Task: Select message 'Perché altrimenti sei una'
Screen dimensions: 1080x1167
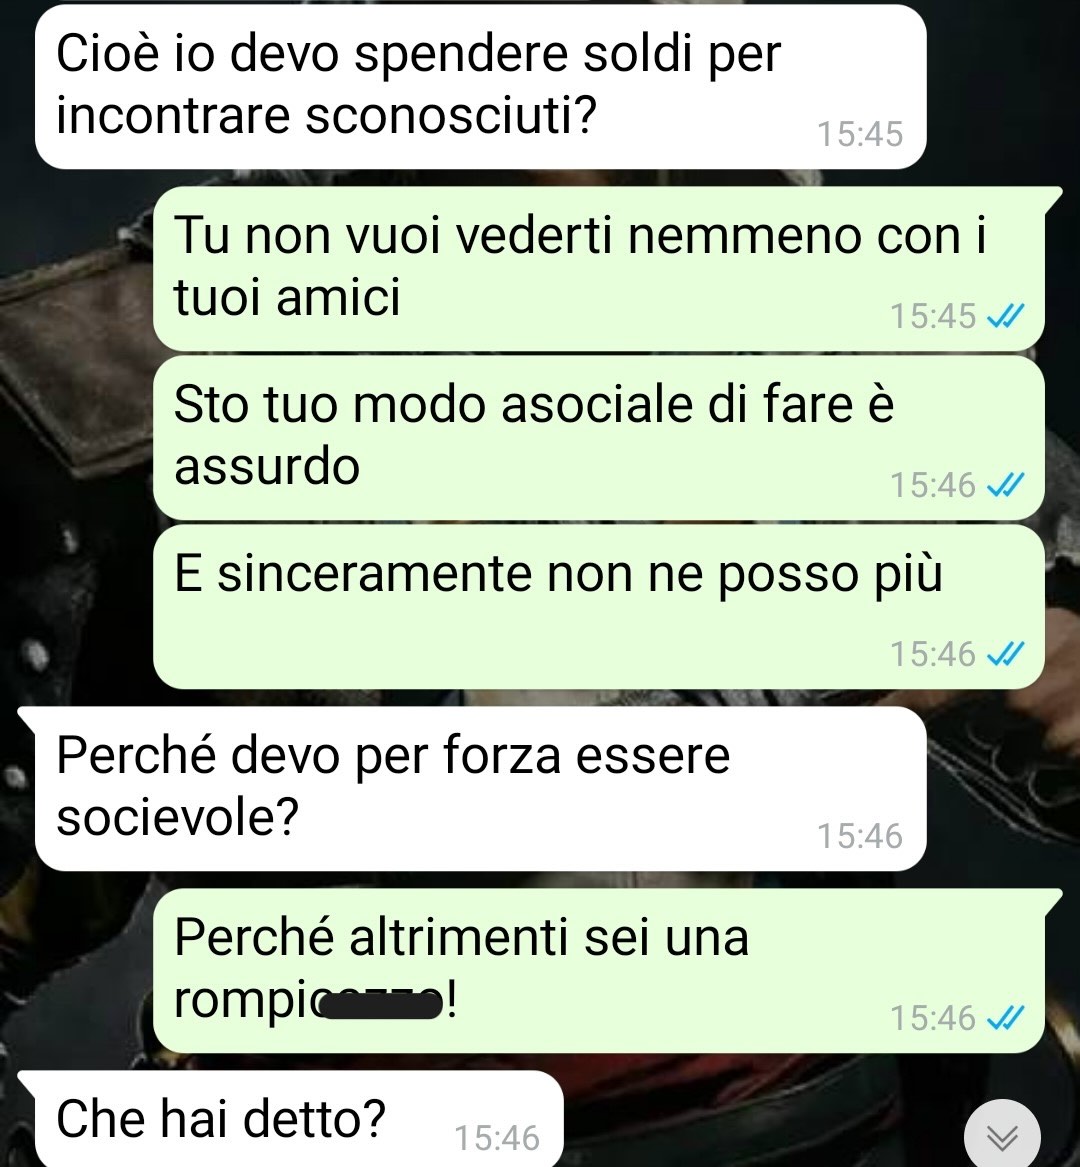Action: coord(599,970)
